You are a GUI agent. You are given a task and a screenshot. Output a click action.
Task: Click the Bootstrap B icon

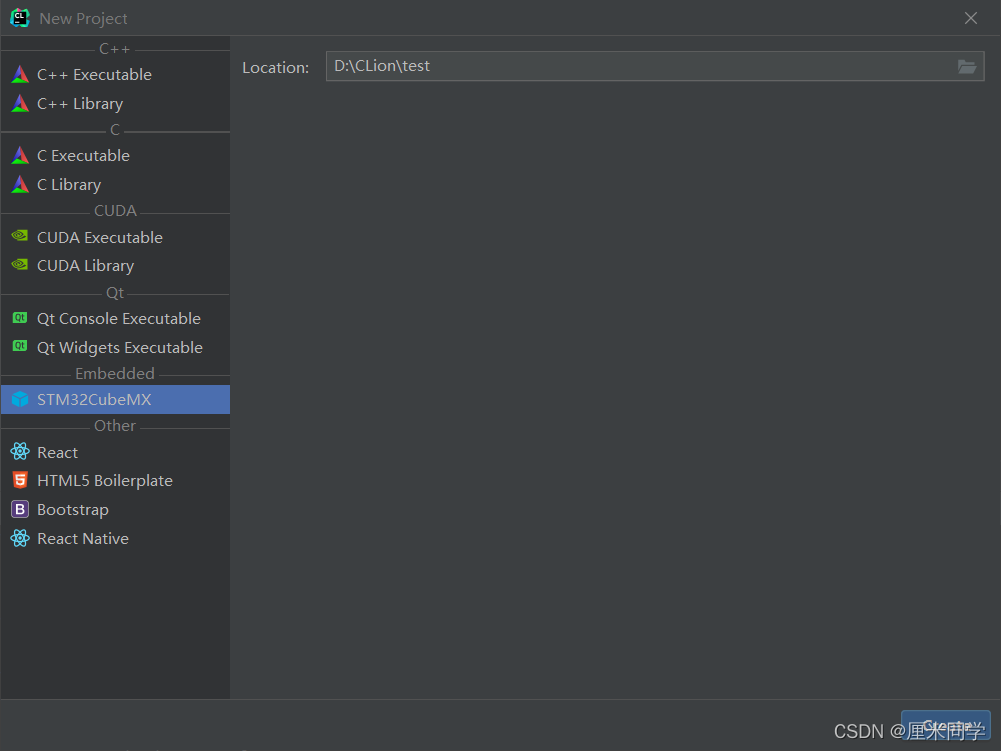pos(20,510)
